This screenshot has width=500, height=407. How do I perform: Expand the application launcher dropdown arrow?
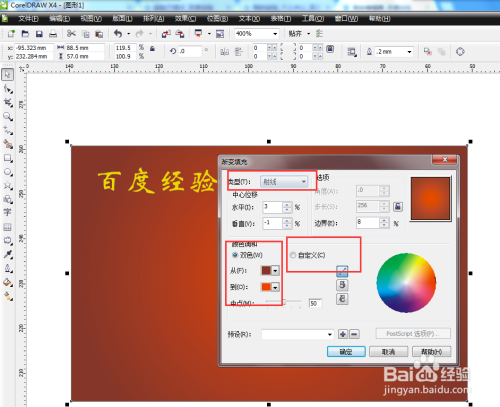point(209,34)
